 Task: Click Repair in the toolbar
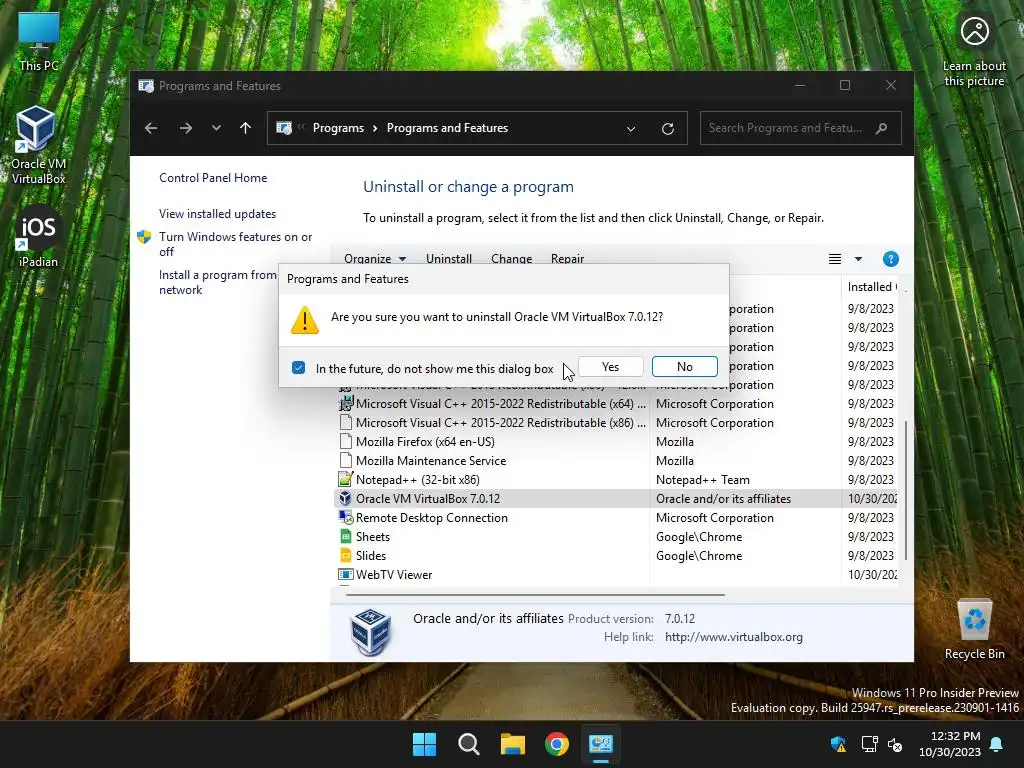[x=567, y=259]
